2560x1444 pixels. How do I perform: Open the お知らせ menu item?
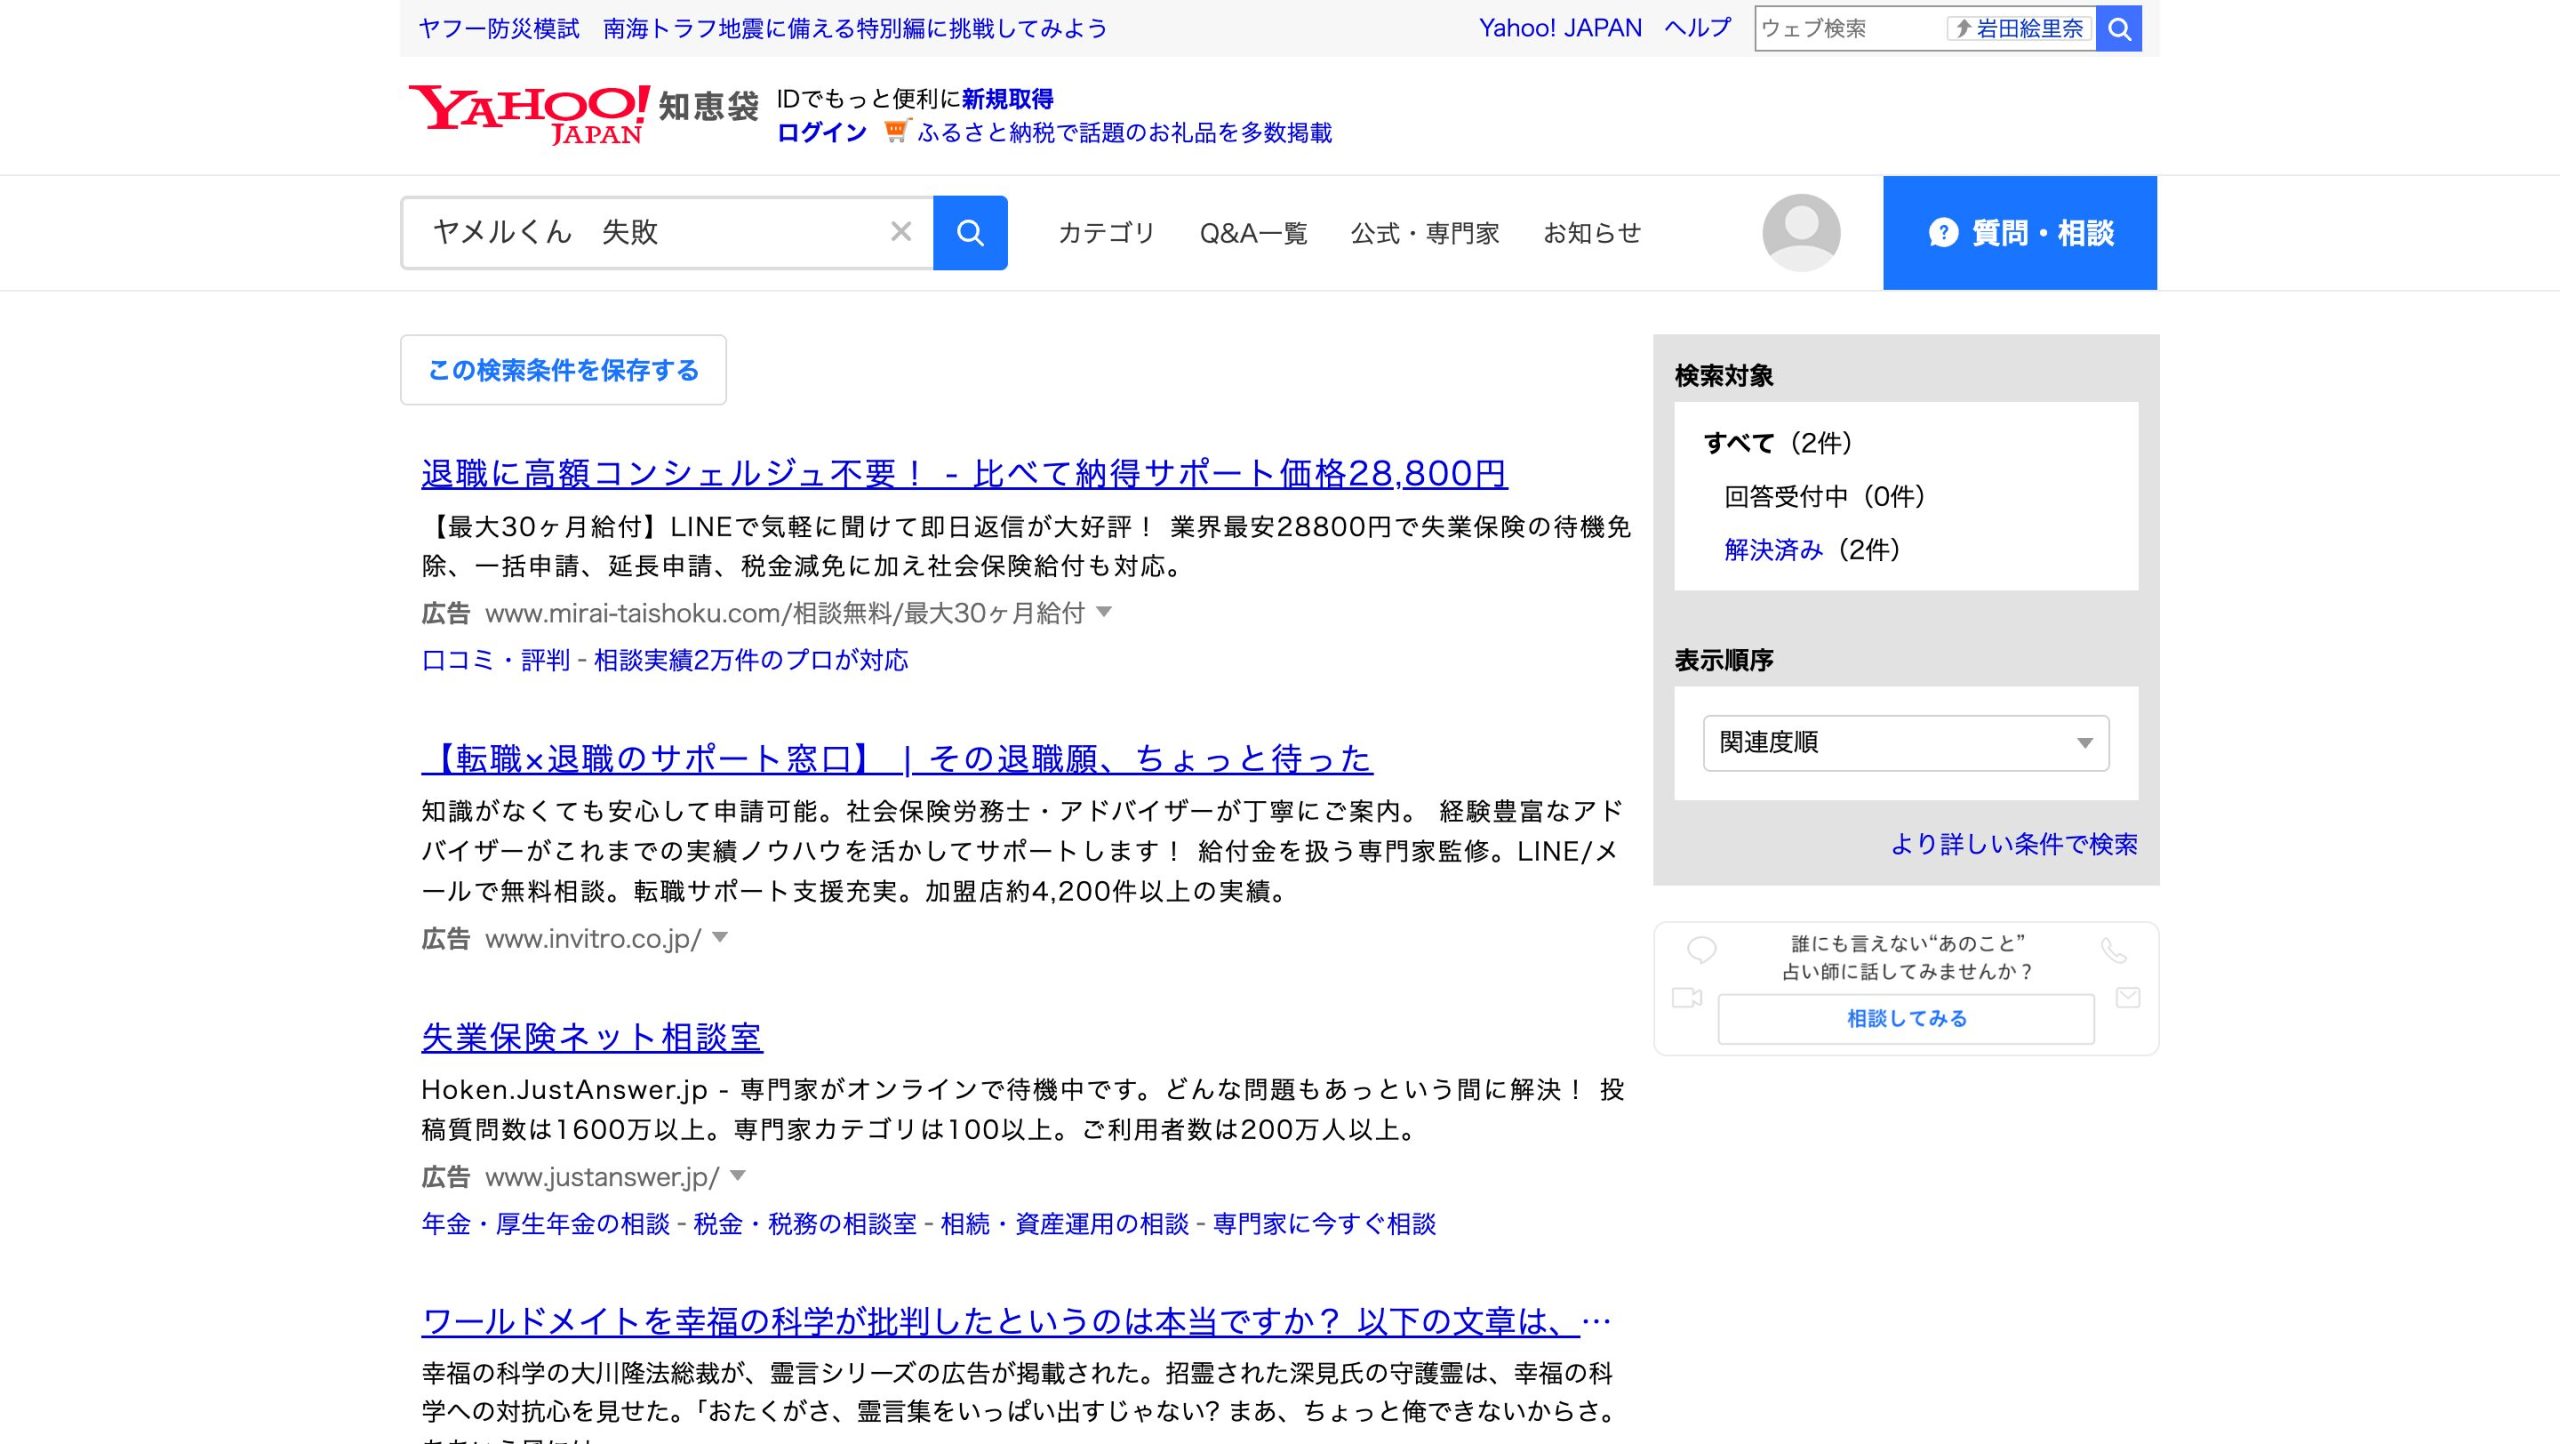1592,233
